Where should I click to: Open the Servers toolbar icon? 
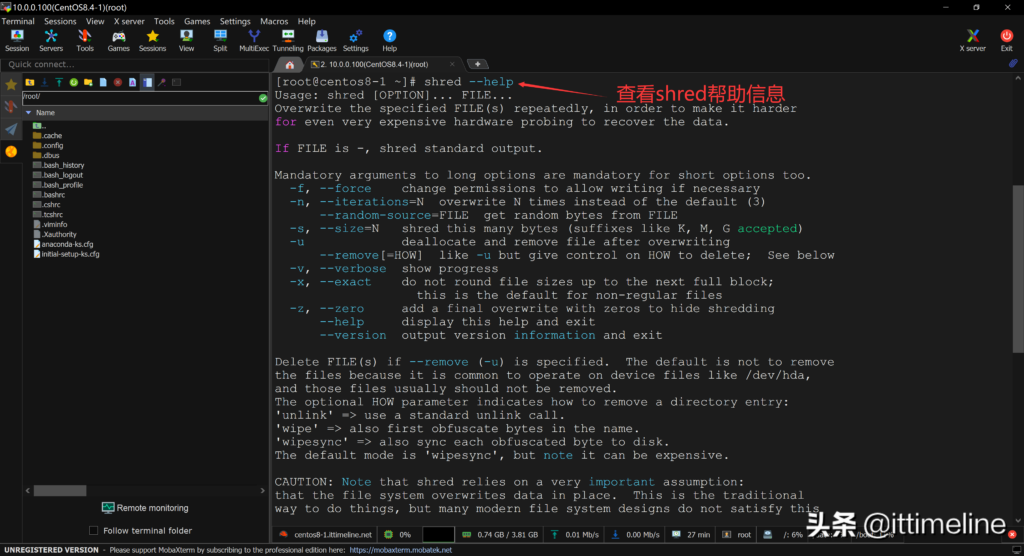pos(51,37)
